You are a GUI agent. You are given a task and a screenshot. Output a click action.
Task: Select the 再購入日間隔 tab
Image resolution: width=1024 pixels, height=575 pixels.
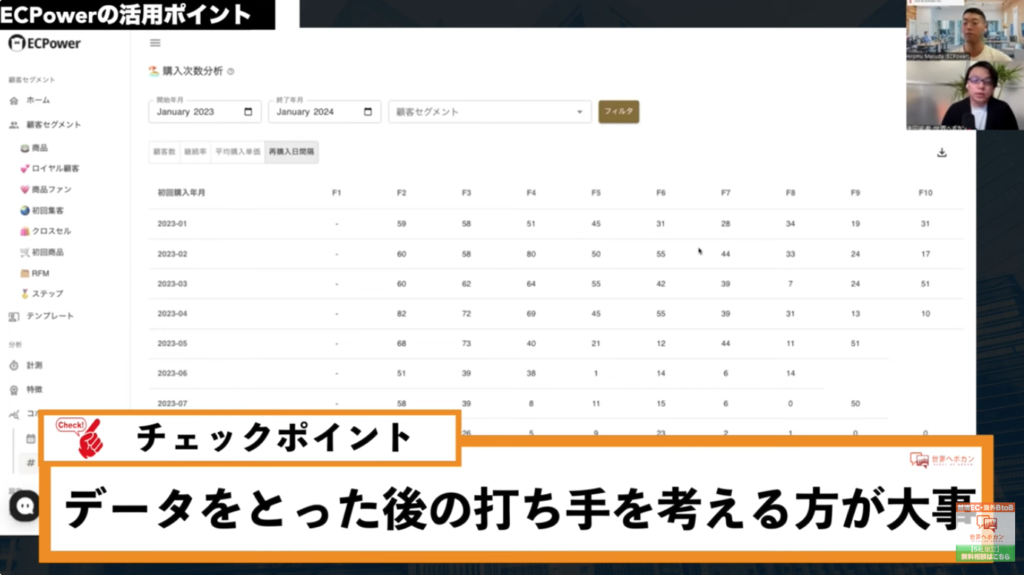[x=291, y=152]
